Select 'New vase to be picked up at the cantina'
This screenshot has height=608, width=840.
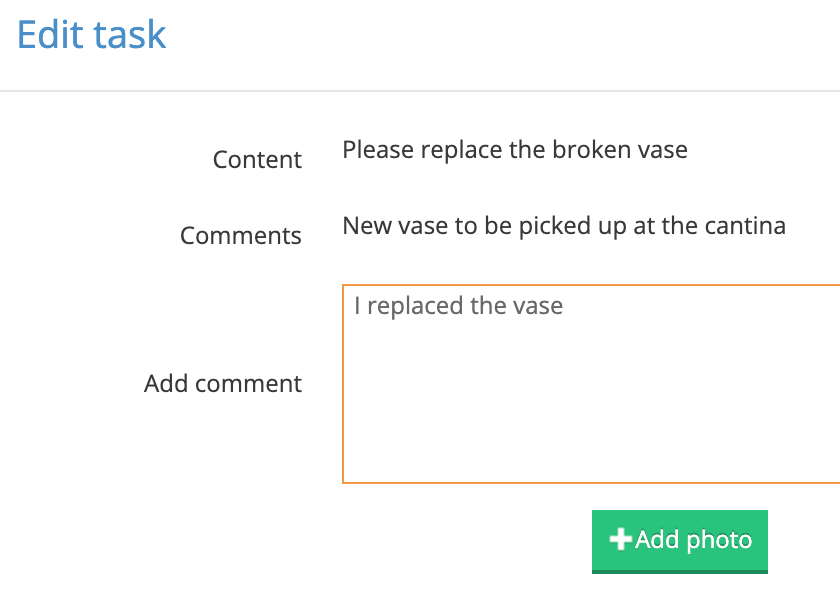(563, 225)
